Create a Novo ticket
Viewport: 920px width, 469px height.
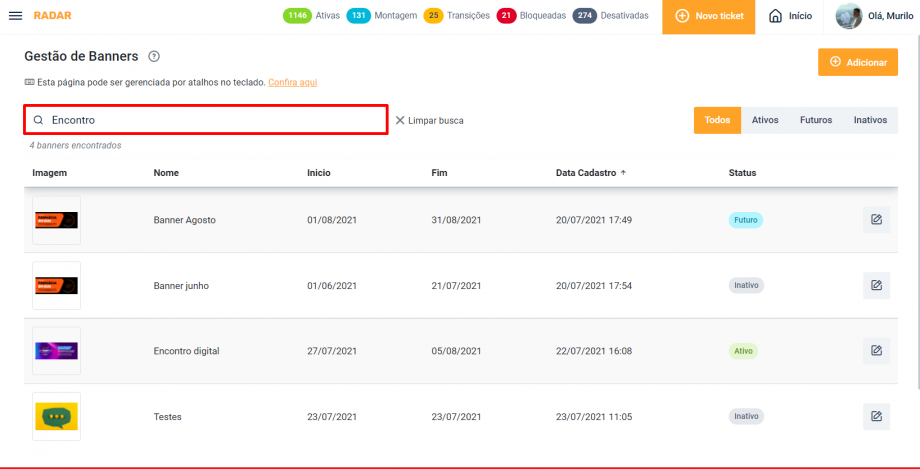[709, 16]
